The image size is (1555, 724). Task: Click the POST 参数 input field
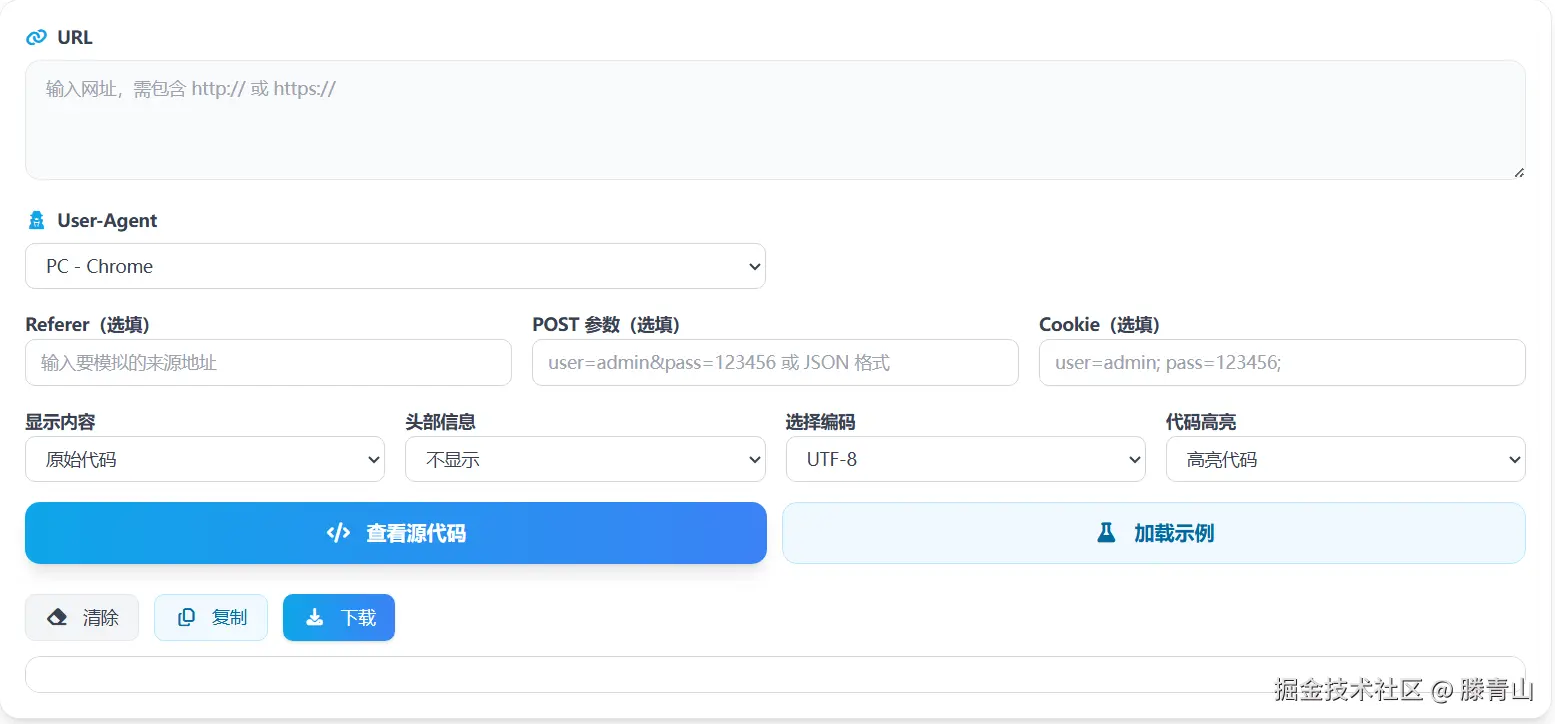775,362
